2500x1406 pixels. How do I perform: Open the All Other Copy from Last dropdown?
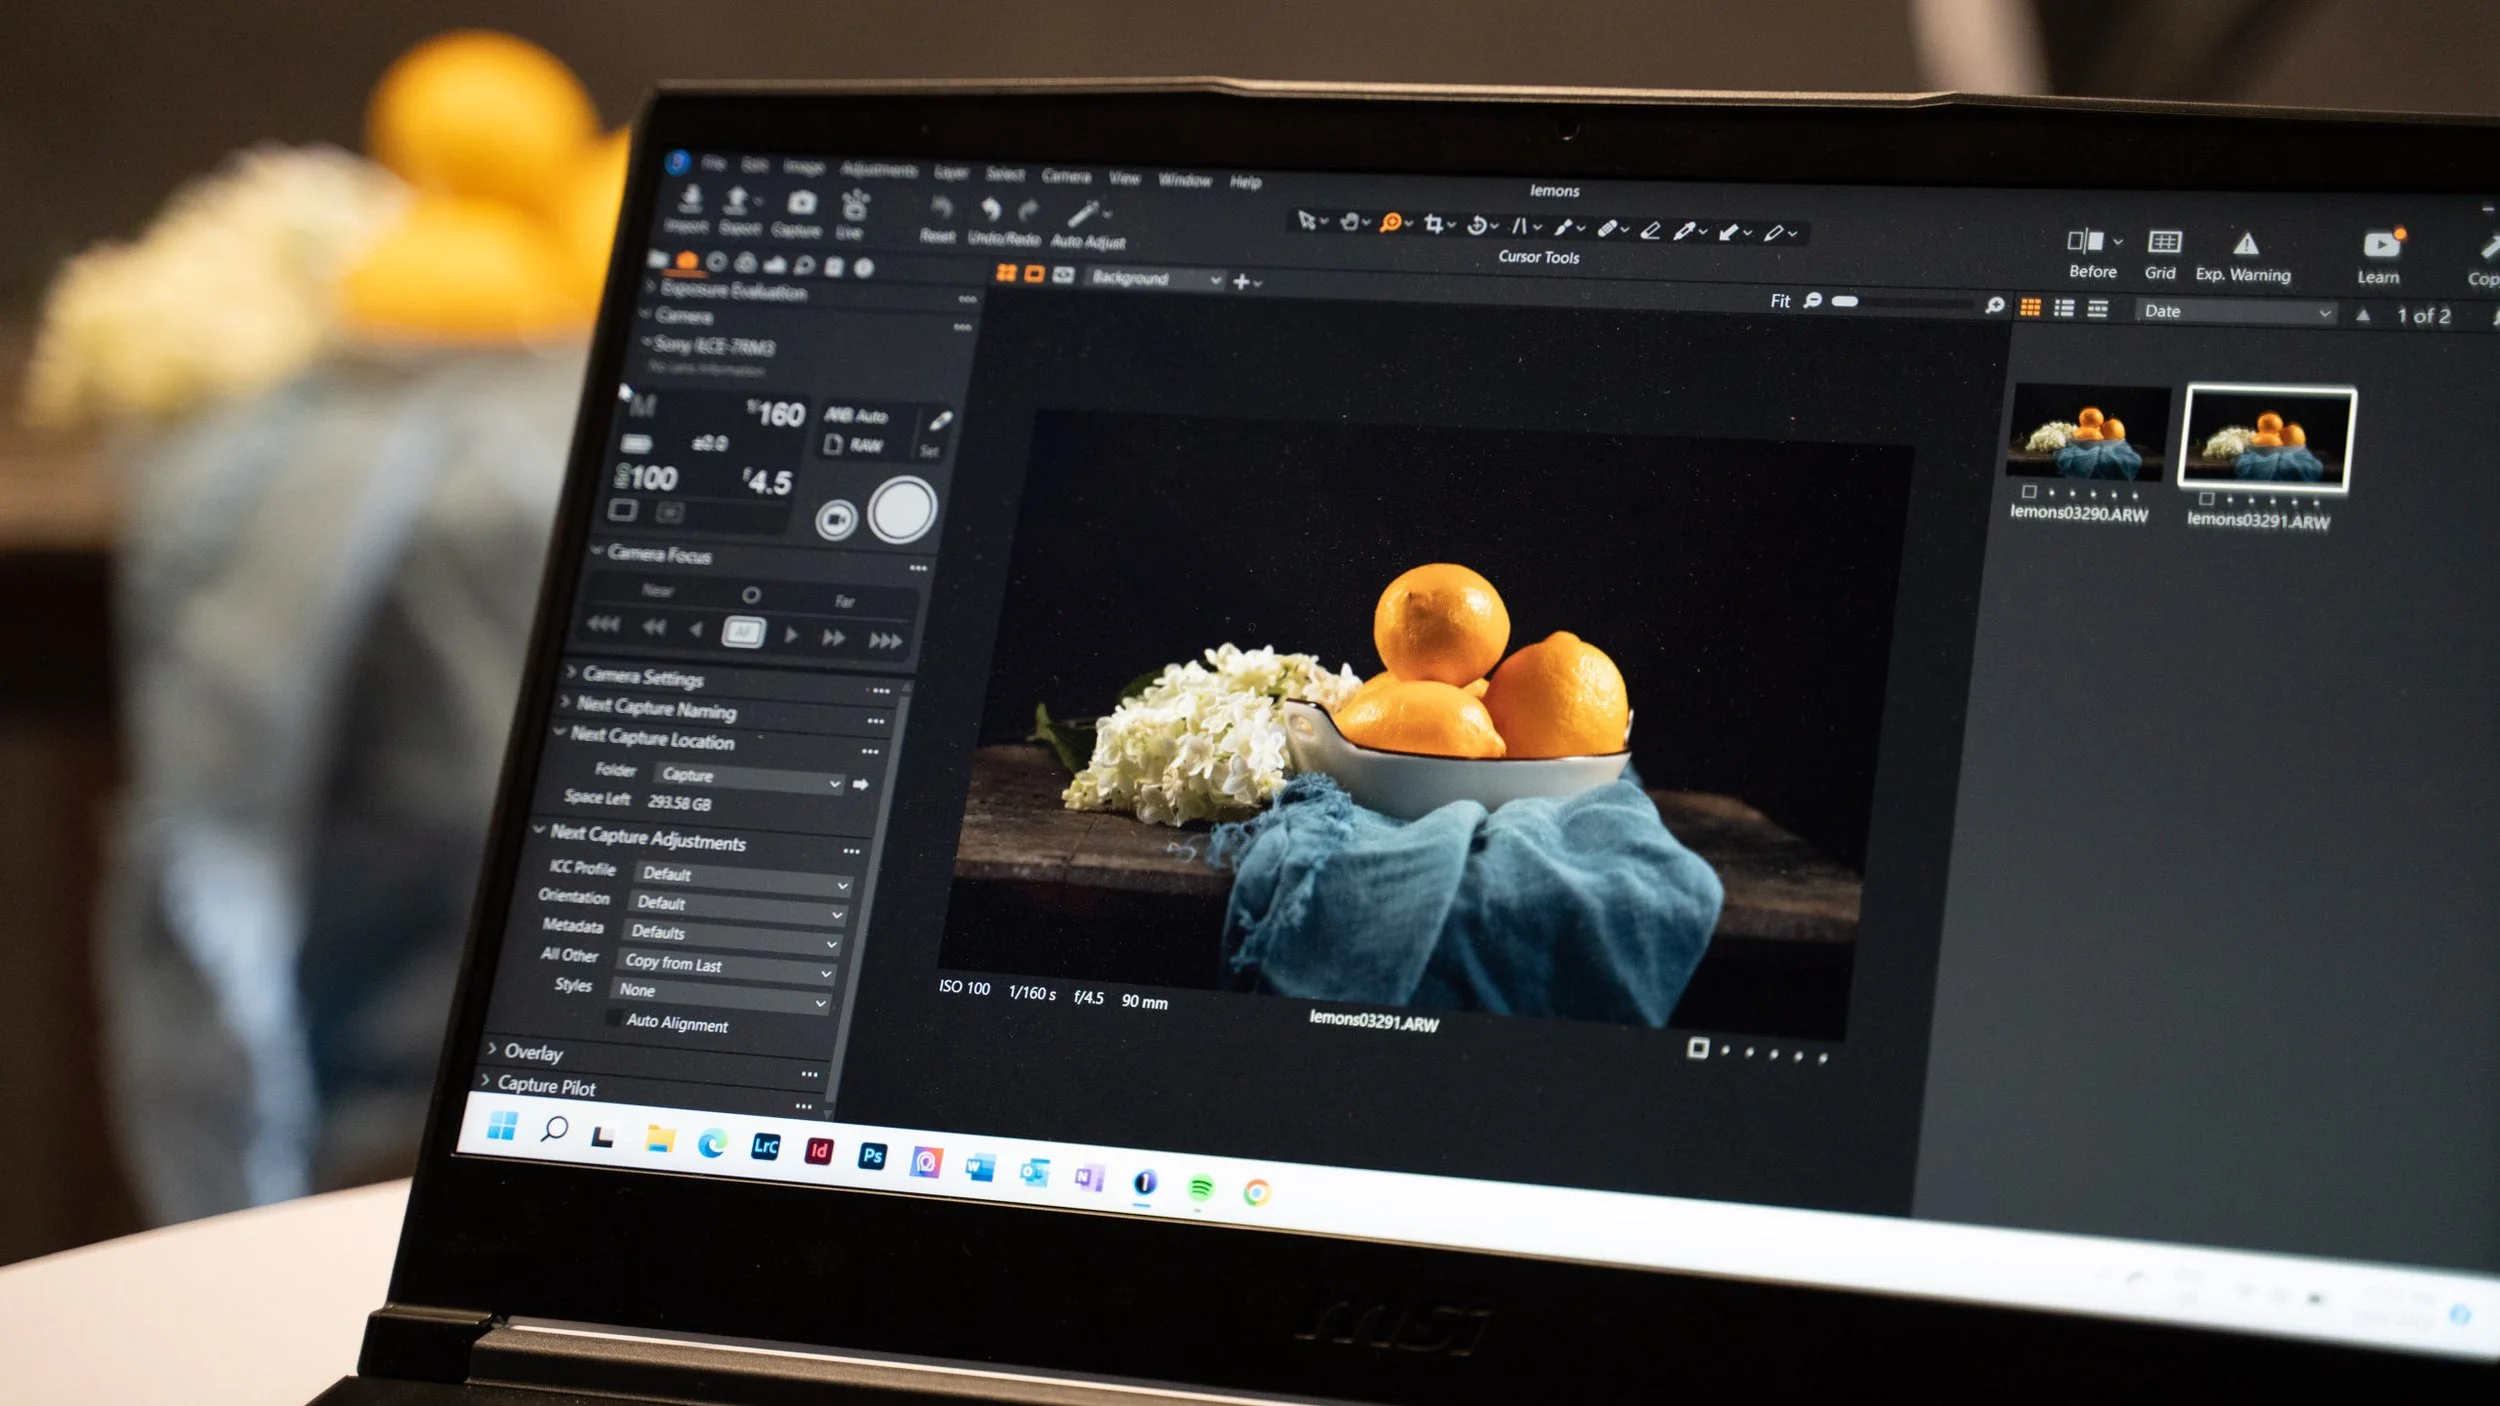click(x=727, y=967)
